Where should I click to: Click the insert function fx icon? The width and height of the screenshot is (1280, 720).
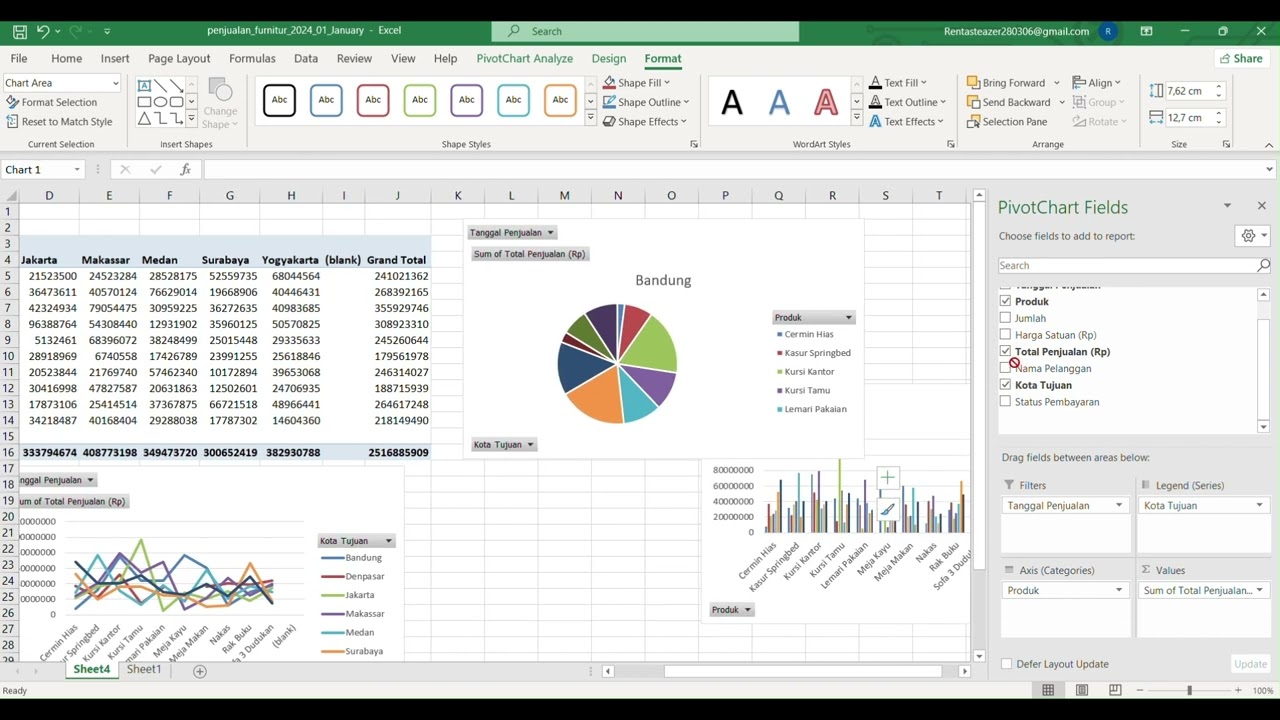click(x=186, y=170)
